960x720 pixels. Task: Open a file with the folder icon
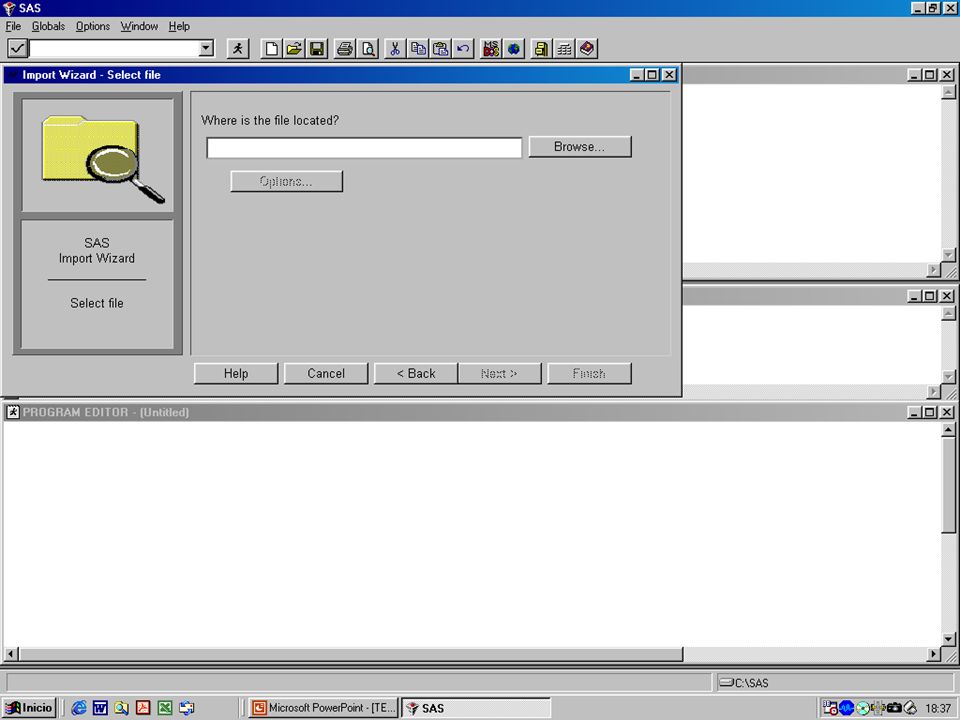coord(294,48)
